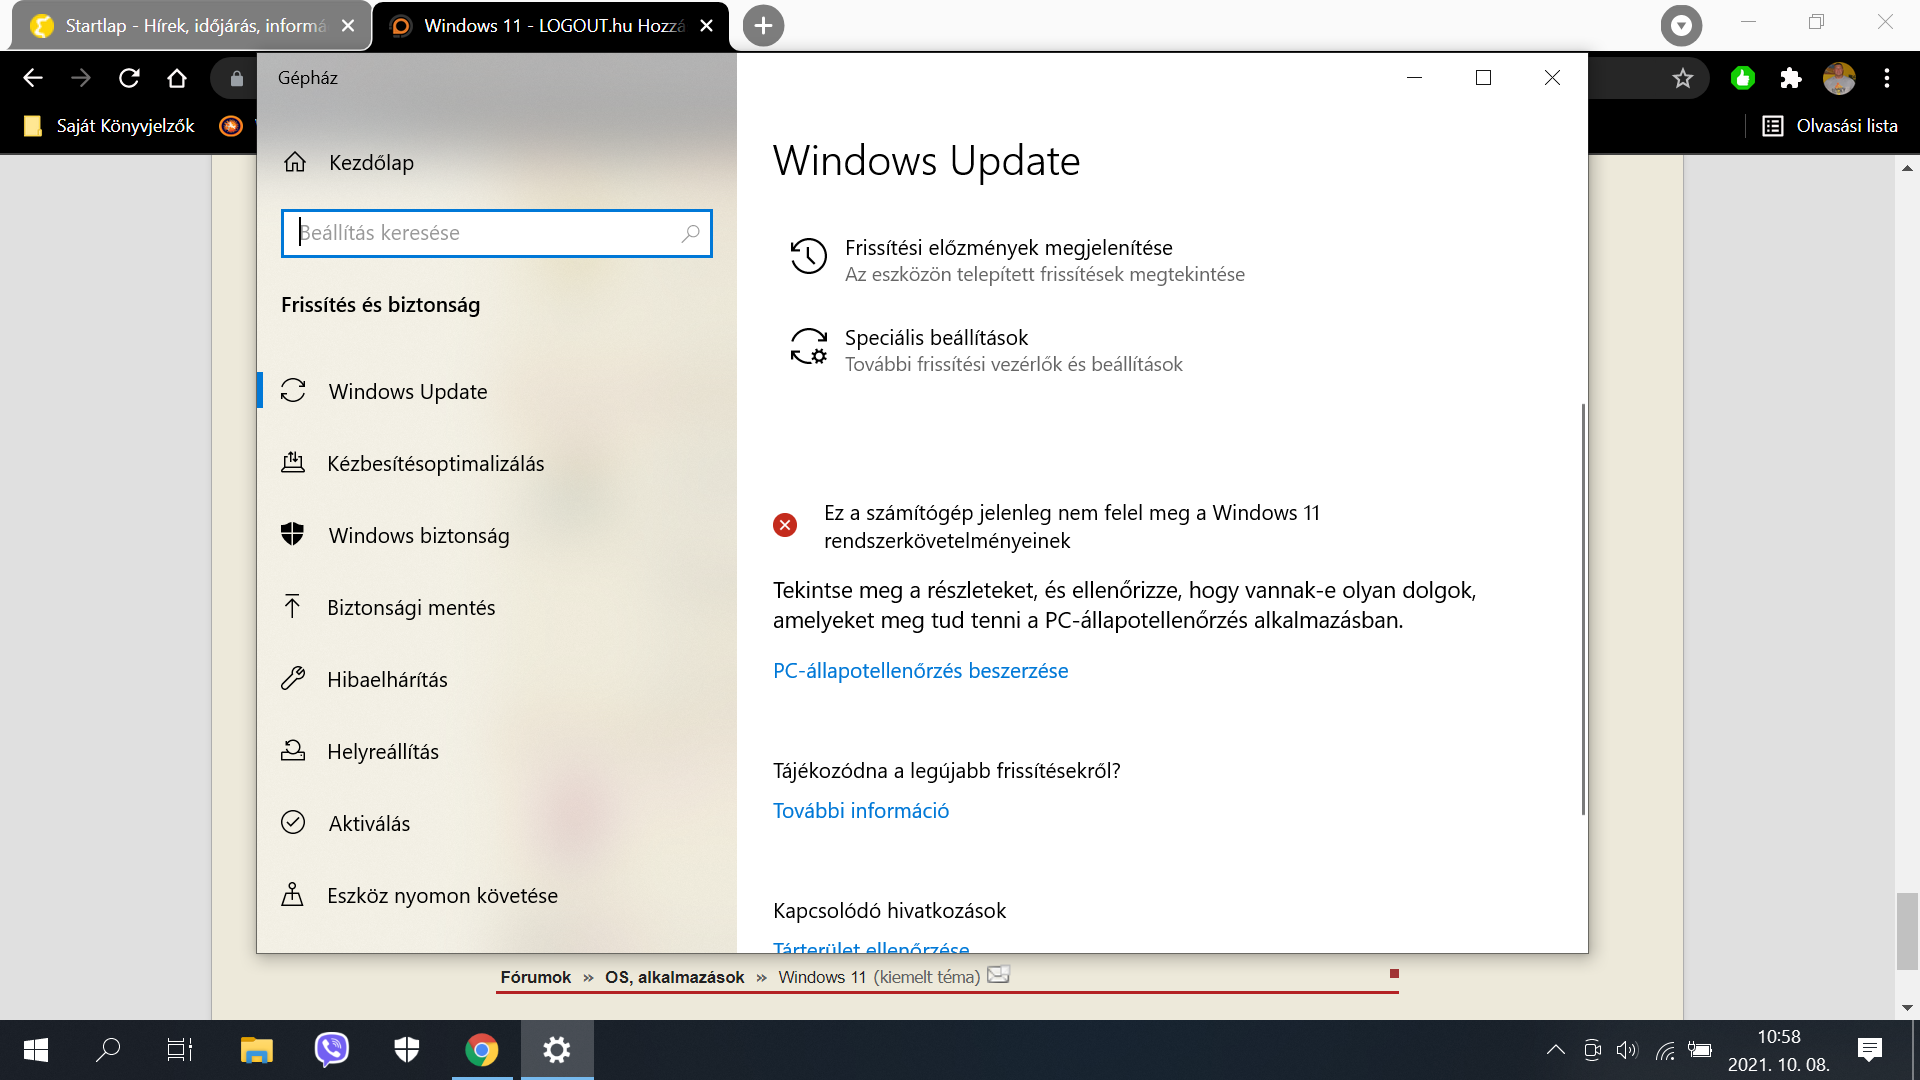Click the green thumbs-up extension icon

(x=1743, y=78)
